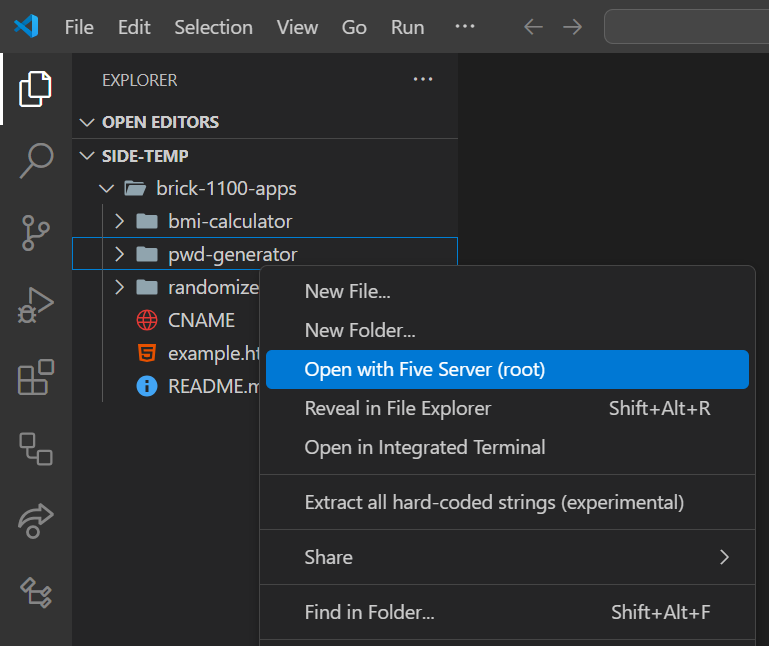The height and width of the screenshot is (646, 769).
Task: Choose New File... from context menu
Action: tap(507, 291)
